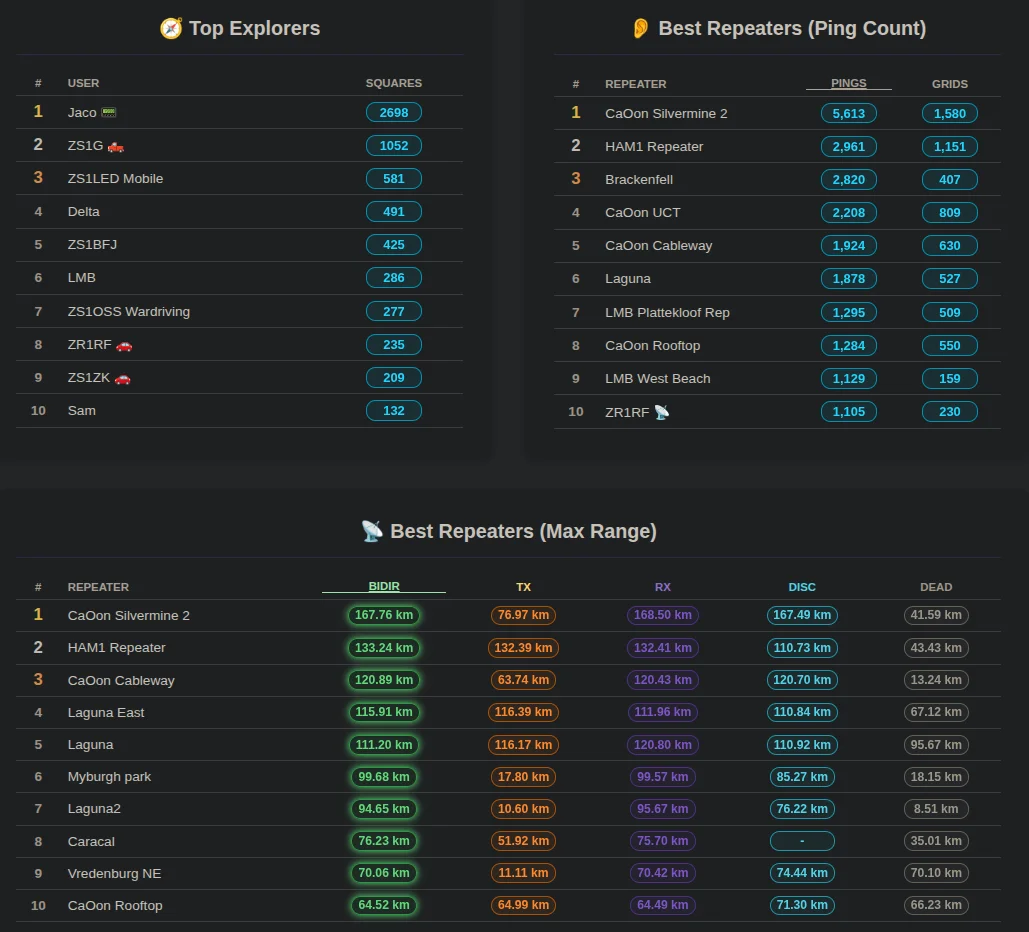Image resolution: width=1029 pixels, height=932 pixels.
Task: Click Caracal's empty DISC dash badge
Action: coord(802,841)
